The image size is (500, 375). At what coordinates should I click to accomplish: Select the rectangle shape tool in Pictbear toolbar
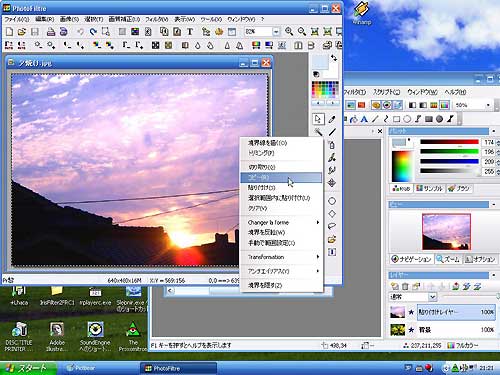tap(396, 119)
